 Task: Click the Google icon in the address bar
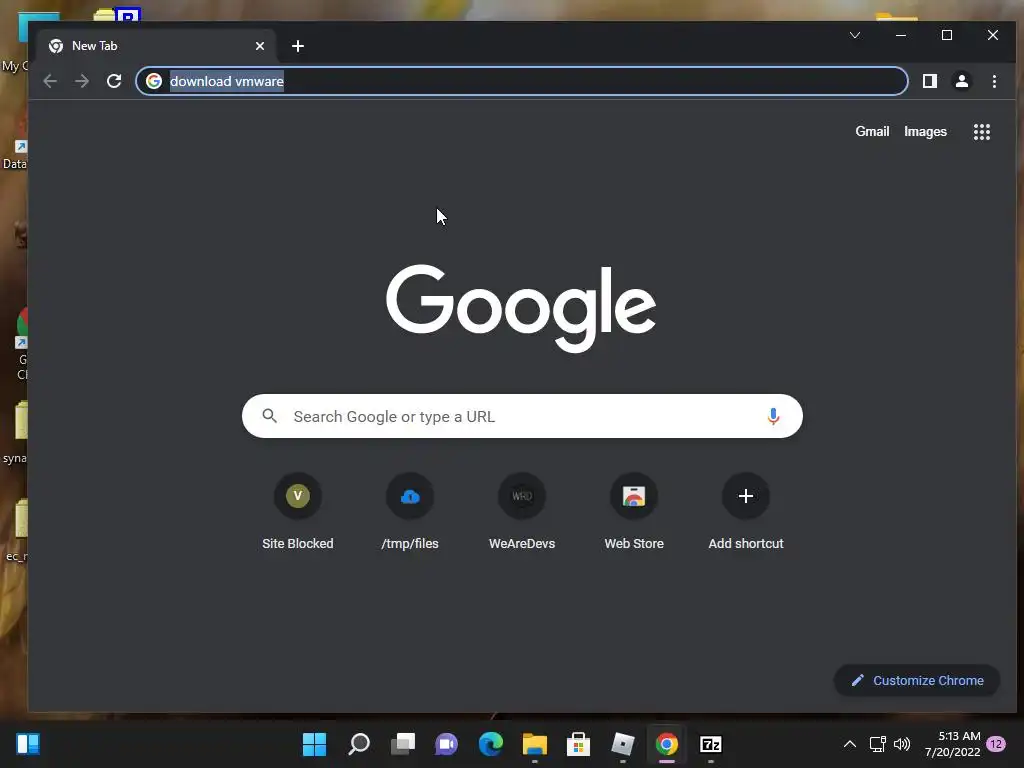(154, 81)
